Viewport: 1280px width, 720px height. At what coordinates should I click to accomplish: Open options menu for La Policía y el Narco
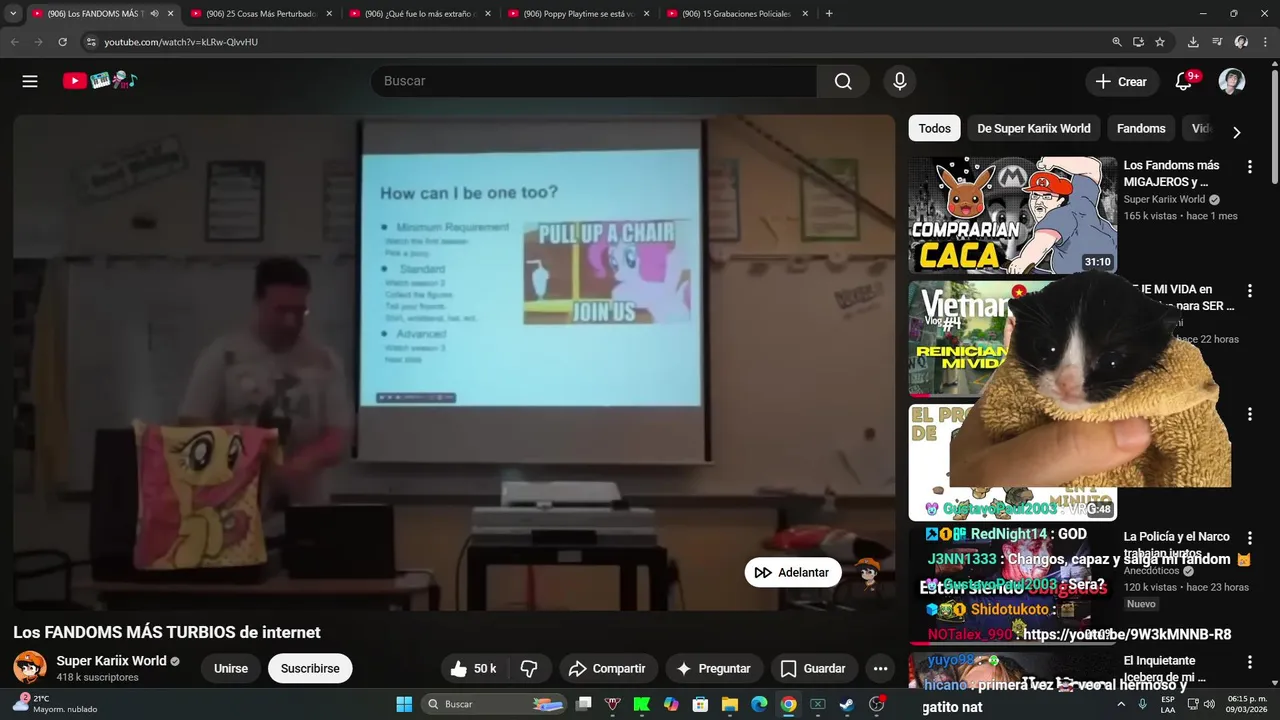tap(1249, 539)
